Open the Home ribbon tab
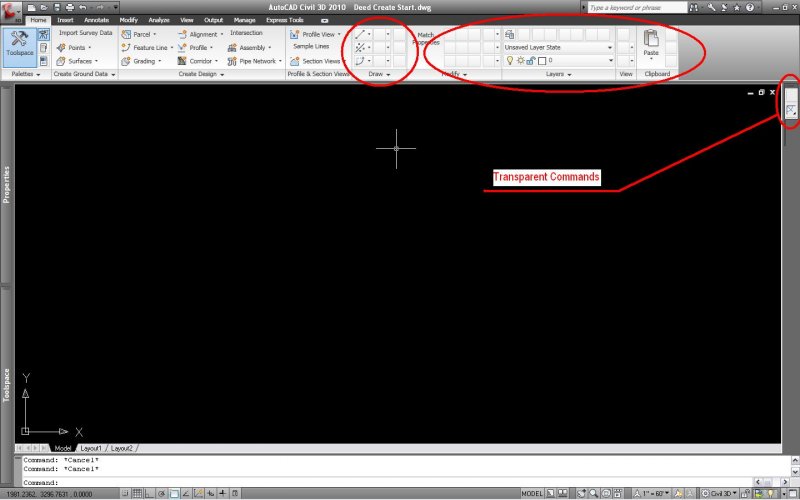Image resolution: width=800 pixels, height=500 pixels. tap(38, 20)
